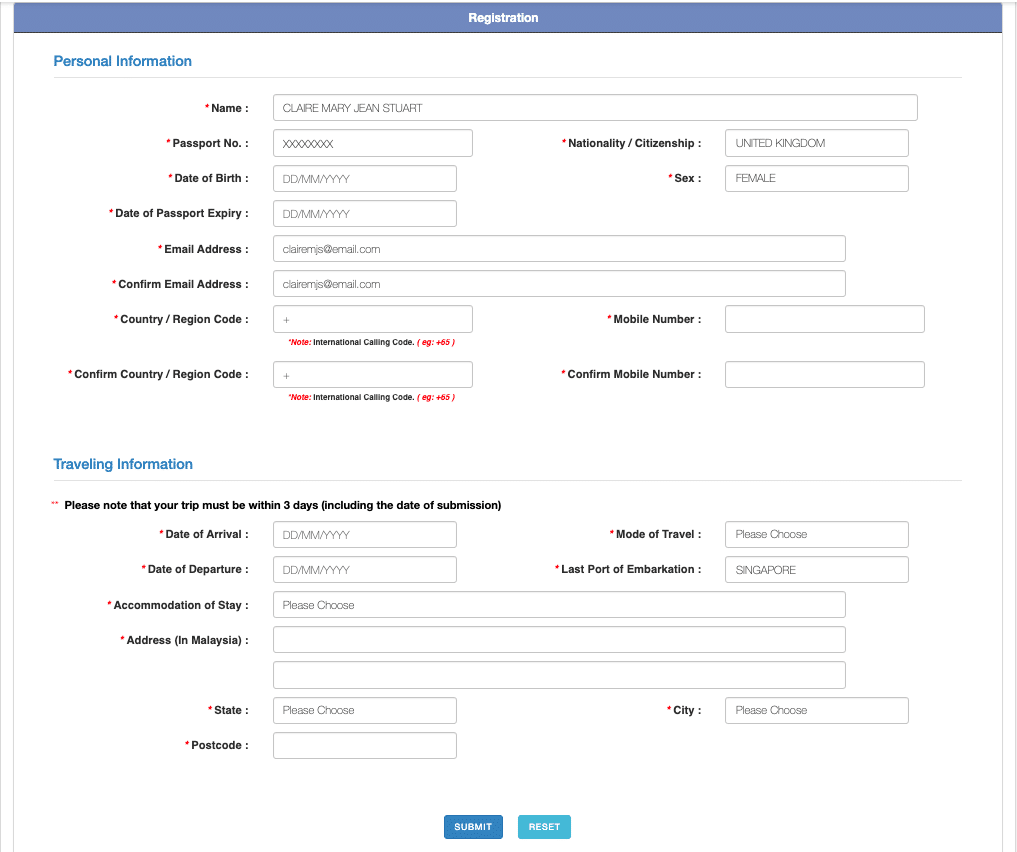This screenshot has height=852, width=1017.
Task: Click the Email Address field
Action: (559, 249)
